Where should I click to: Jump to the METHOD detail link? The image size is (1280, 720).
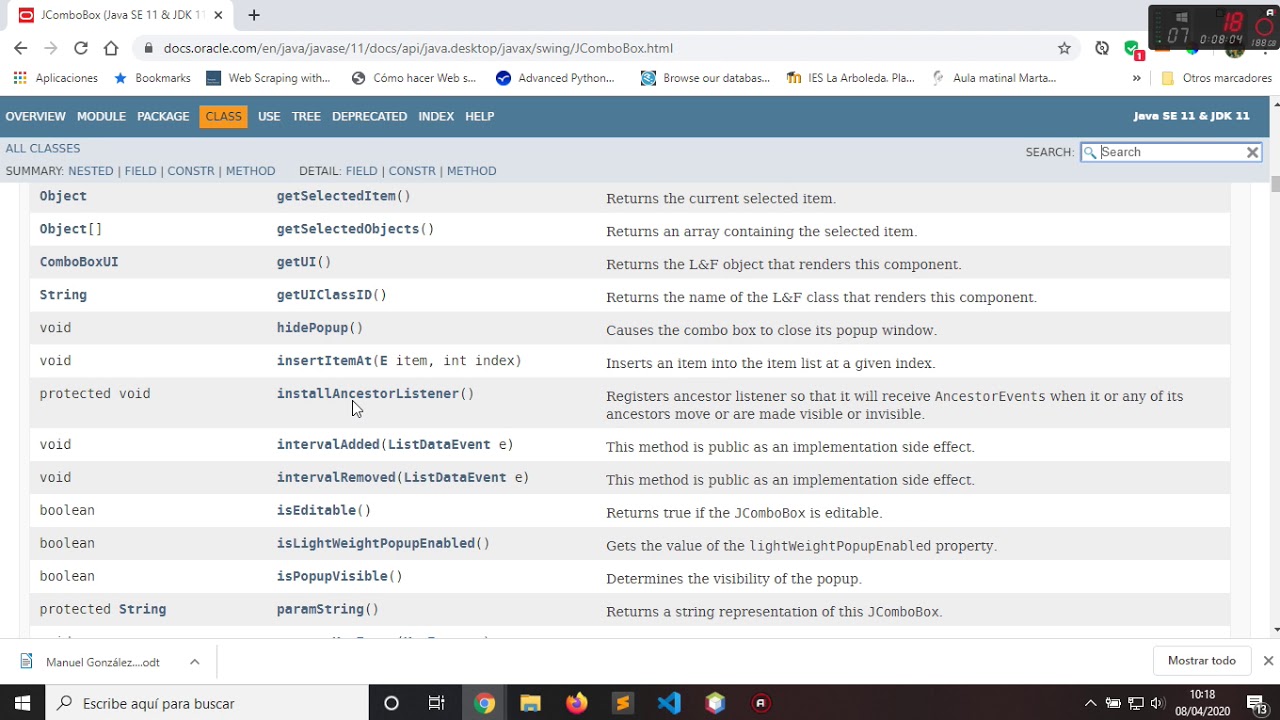pyautogui.click(x=471, y=171)
